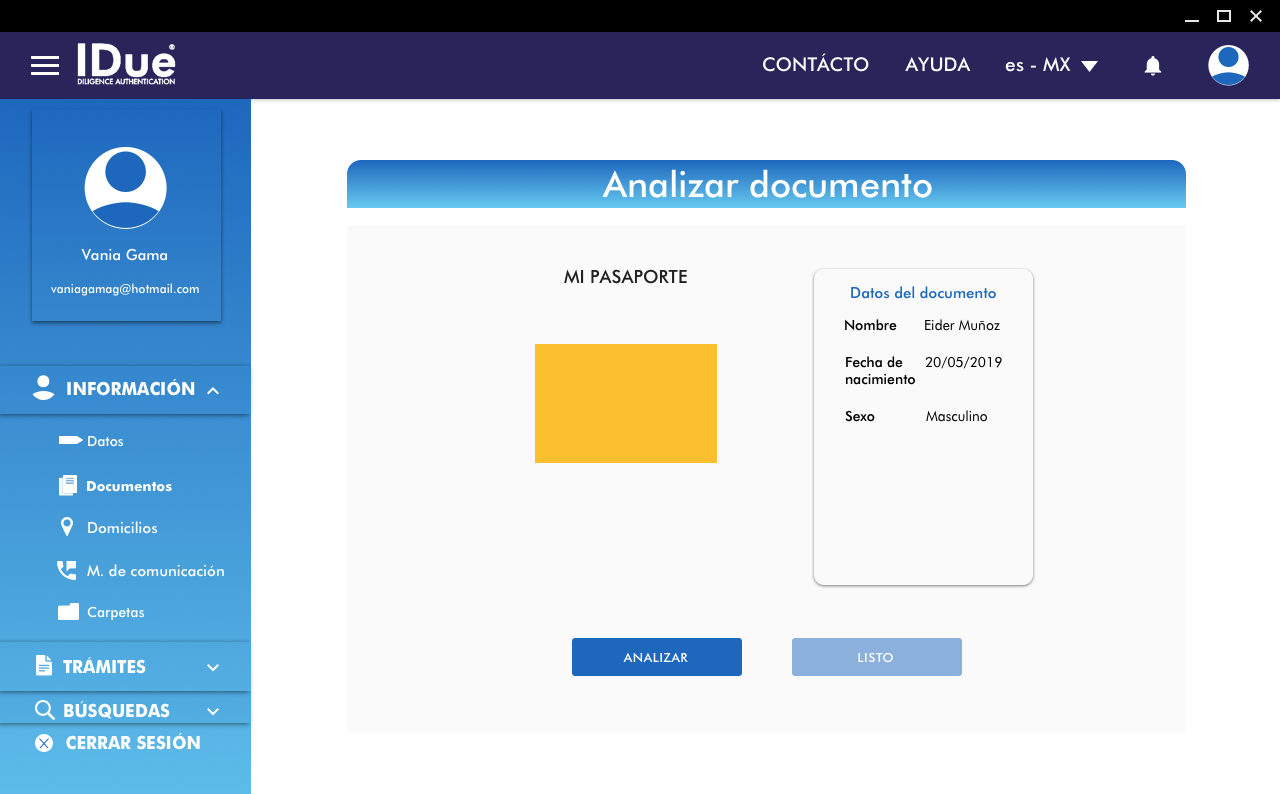Click the Carpetas folder icon
This screenshot has width=1280, height=794.
click(x=68, y=612)
